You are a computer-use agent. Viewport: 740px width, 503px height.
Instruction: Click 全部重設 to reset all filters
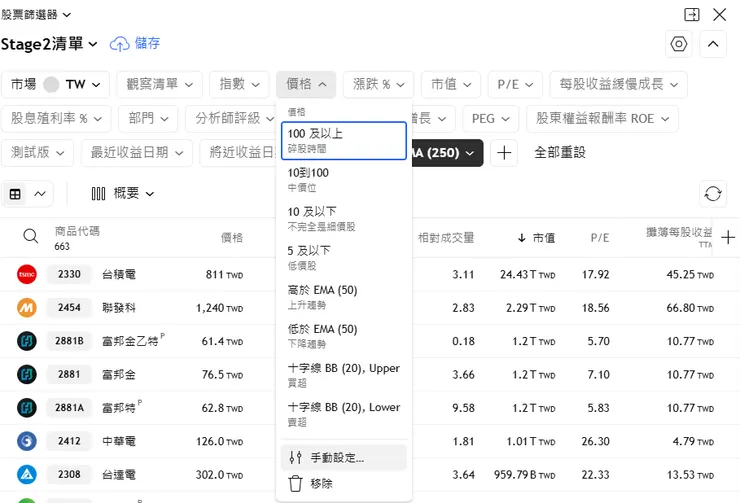tap(560, 153)
